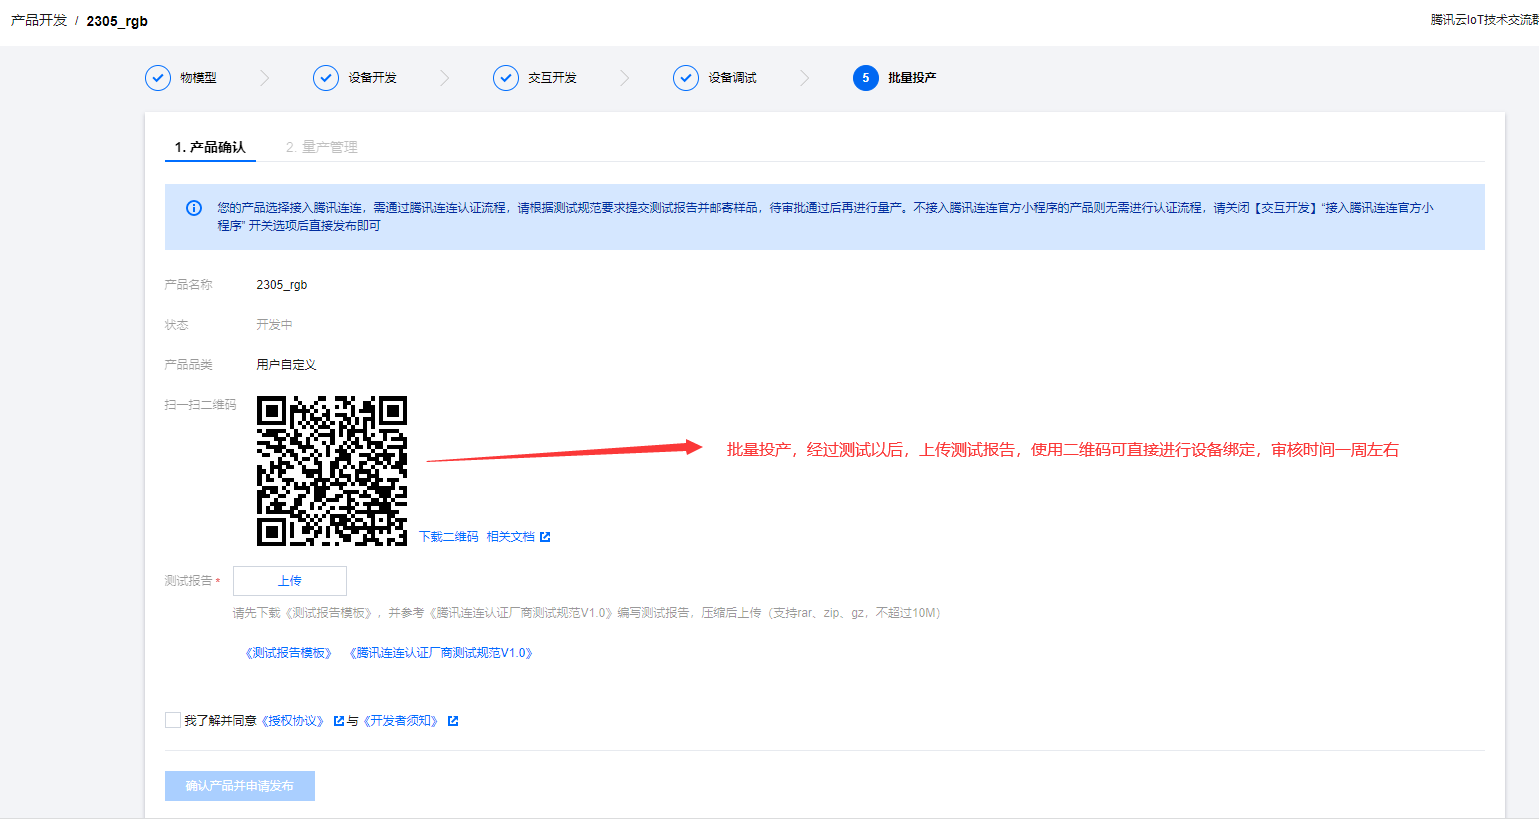Click chevron arrow after 设备调试 step
The height and width of the screenshot is (832, 1539).
(x=805, y=78)
